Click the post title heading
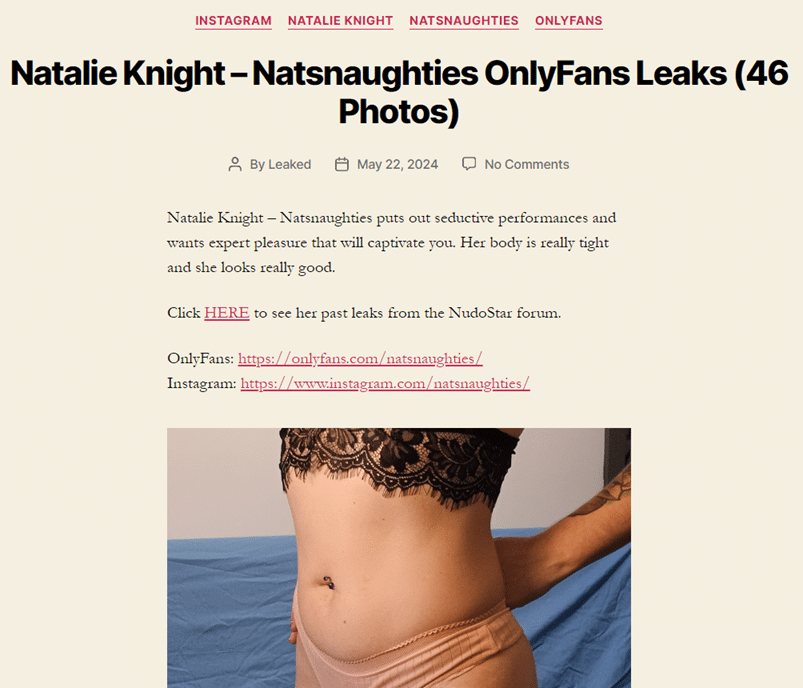The width and height of the screenshot is (803, 688). [399, 92]
